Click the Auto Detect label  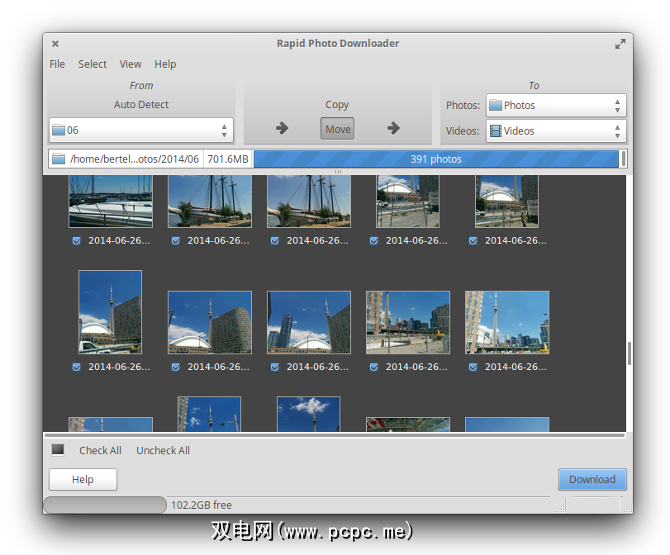(x=141, y=105)
